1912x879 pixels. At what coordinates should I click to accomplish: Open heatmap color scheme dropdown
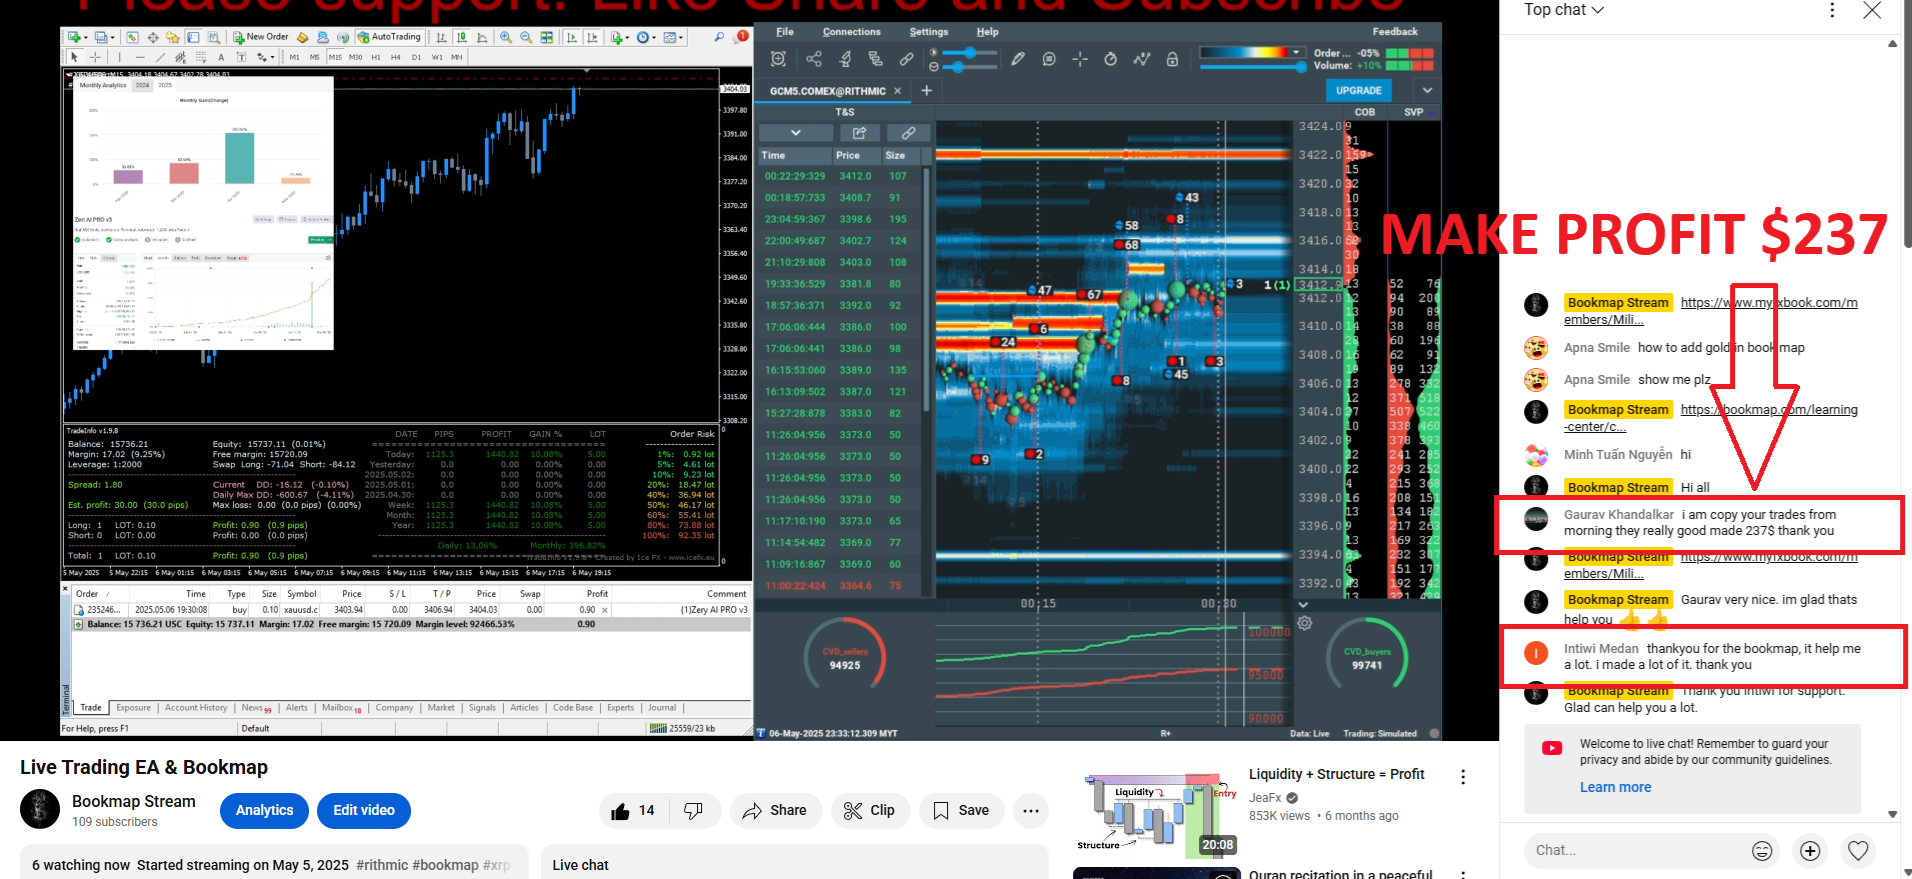tap(1296, 52)
